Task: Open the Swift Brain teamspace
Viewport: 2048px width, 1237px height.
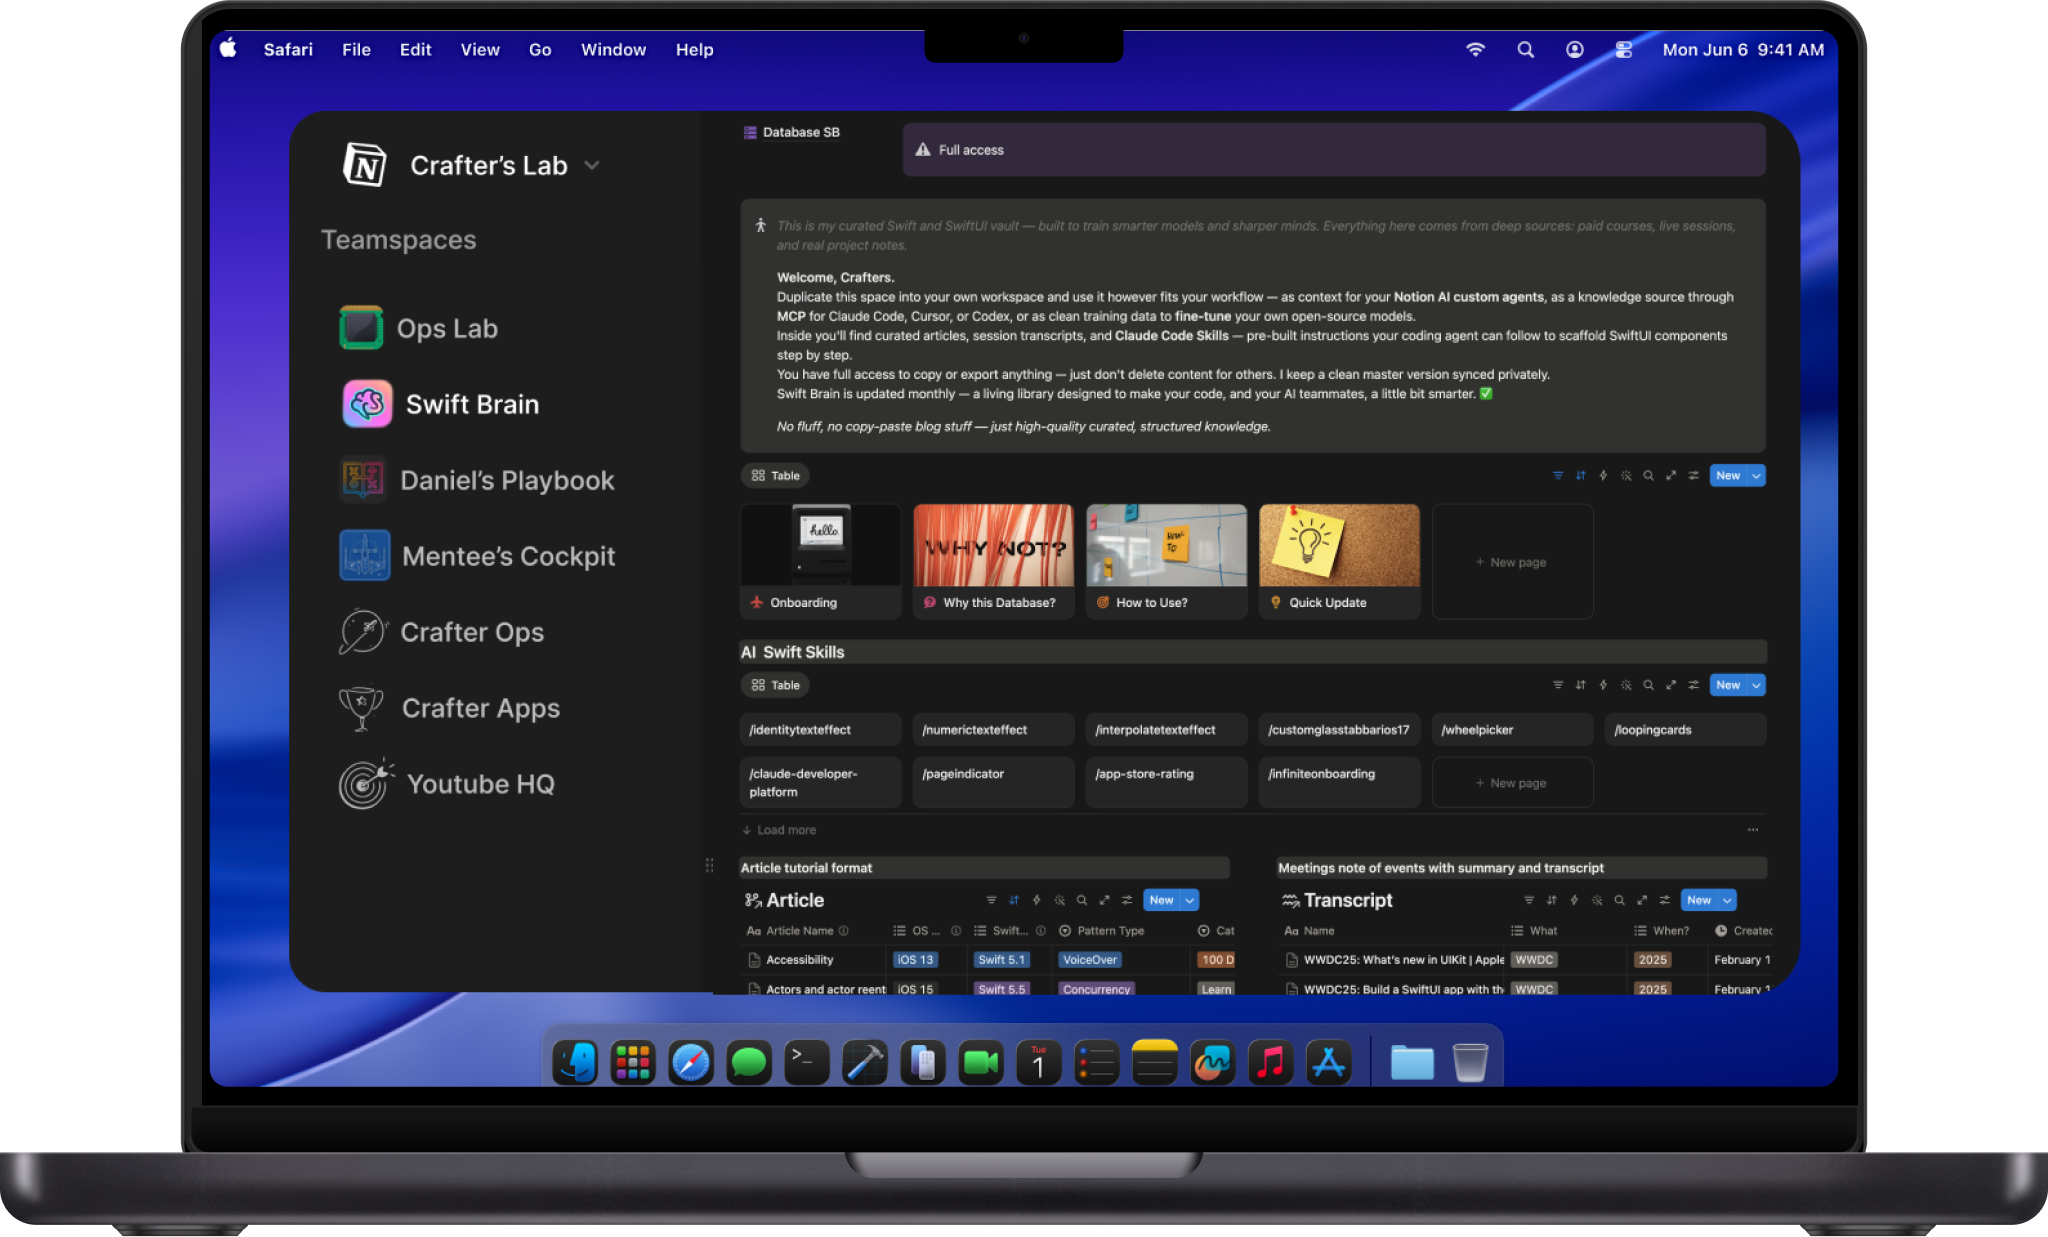Action: (440, 404)
